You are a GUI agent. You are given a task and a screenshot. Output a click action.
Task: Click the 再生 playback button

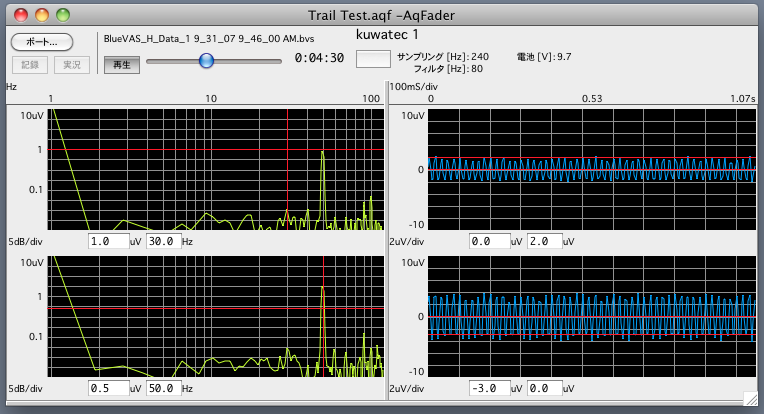[x=122, y=65]
